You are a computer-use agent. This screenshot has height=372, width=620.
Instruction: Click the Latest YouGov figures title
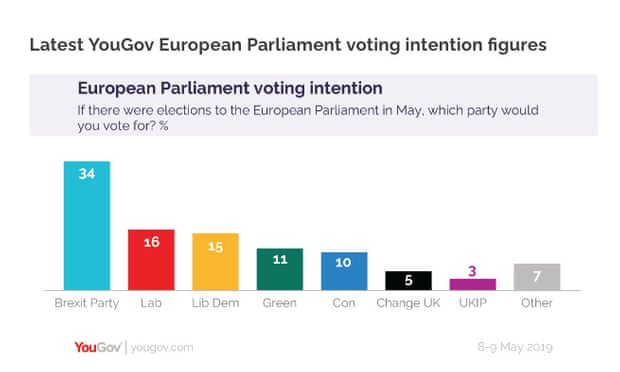point(288,45)
